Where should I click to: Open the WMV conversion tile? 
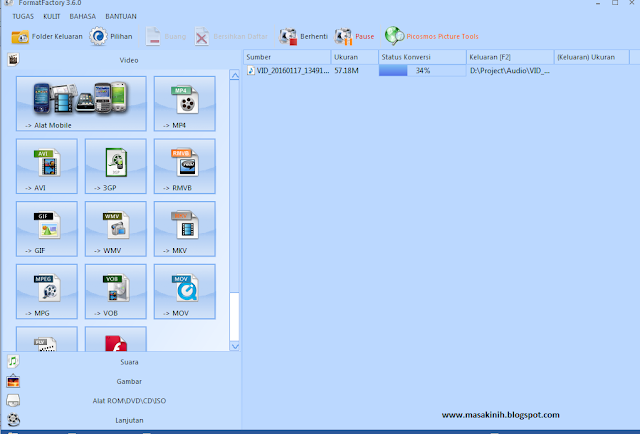[x=116, y=229]
